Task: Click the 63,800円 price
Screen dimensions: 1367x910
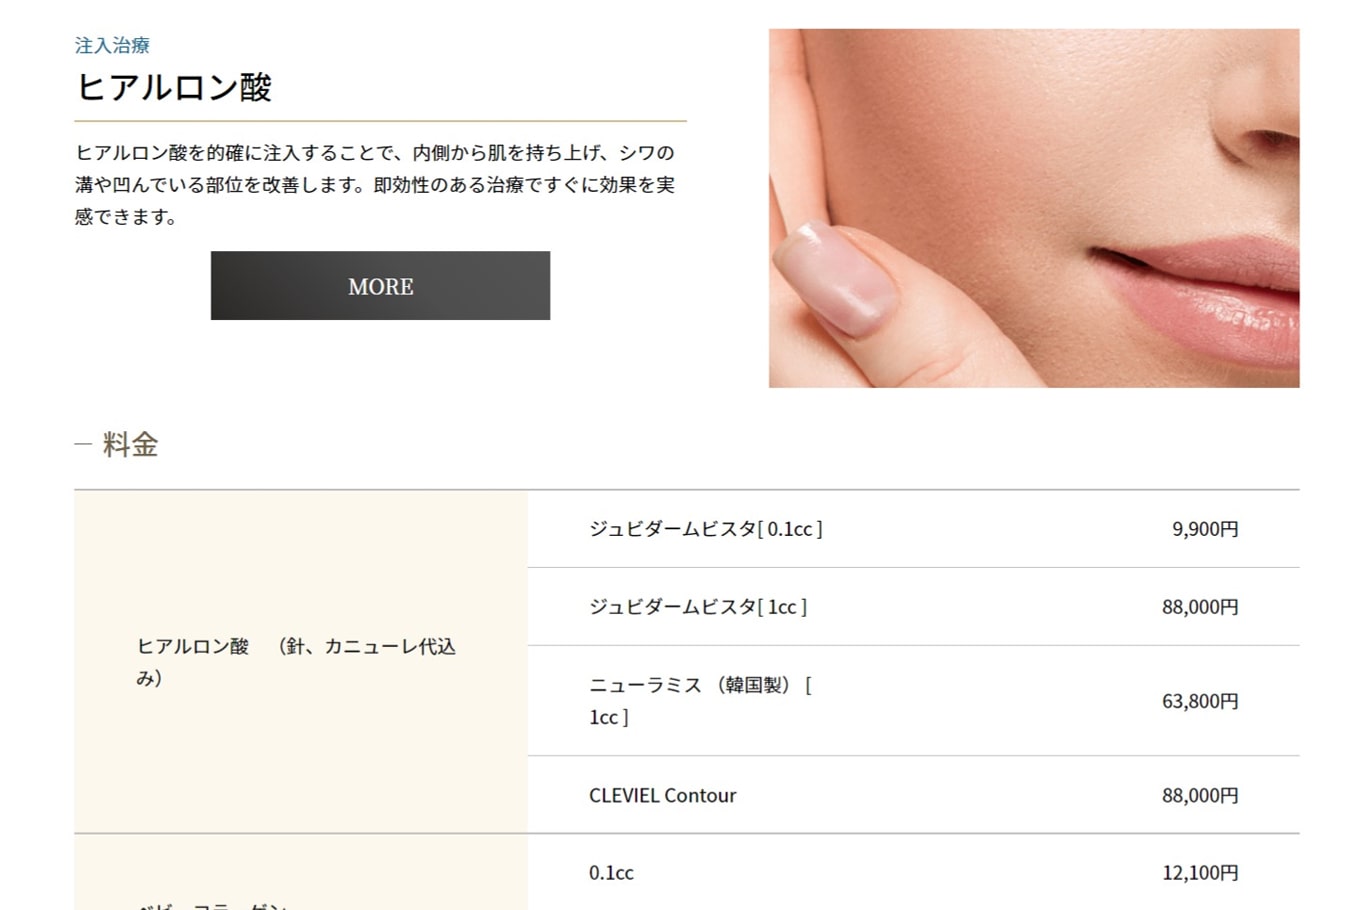Action: pos(1200,701)
